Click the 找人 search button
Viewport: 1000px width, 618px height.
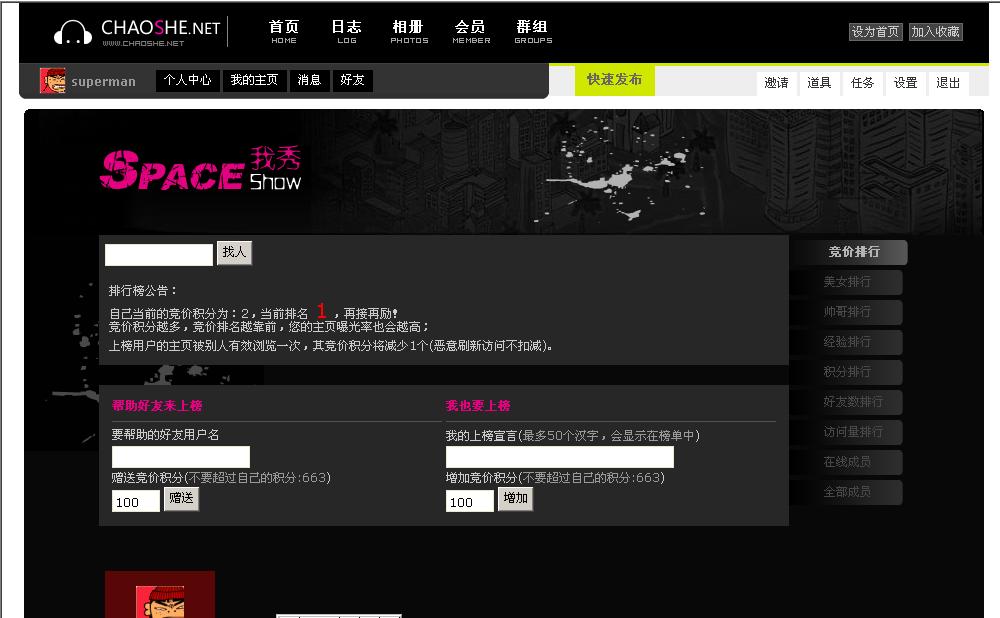click(234, 253)
